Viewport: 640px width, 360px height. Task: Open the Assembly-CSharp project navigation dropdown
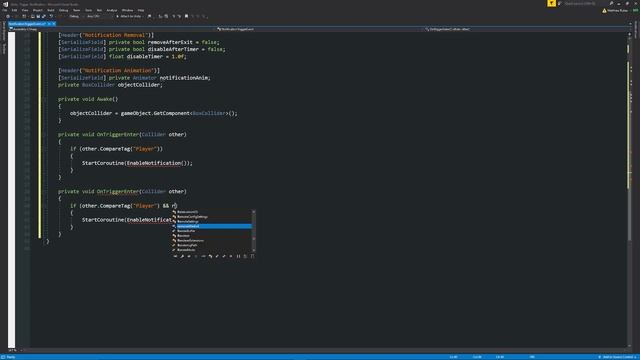click(x=113, y=29)
